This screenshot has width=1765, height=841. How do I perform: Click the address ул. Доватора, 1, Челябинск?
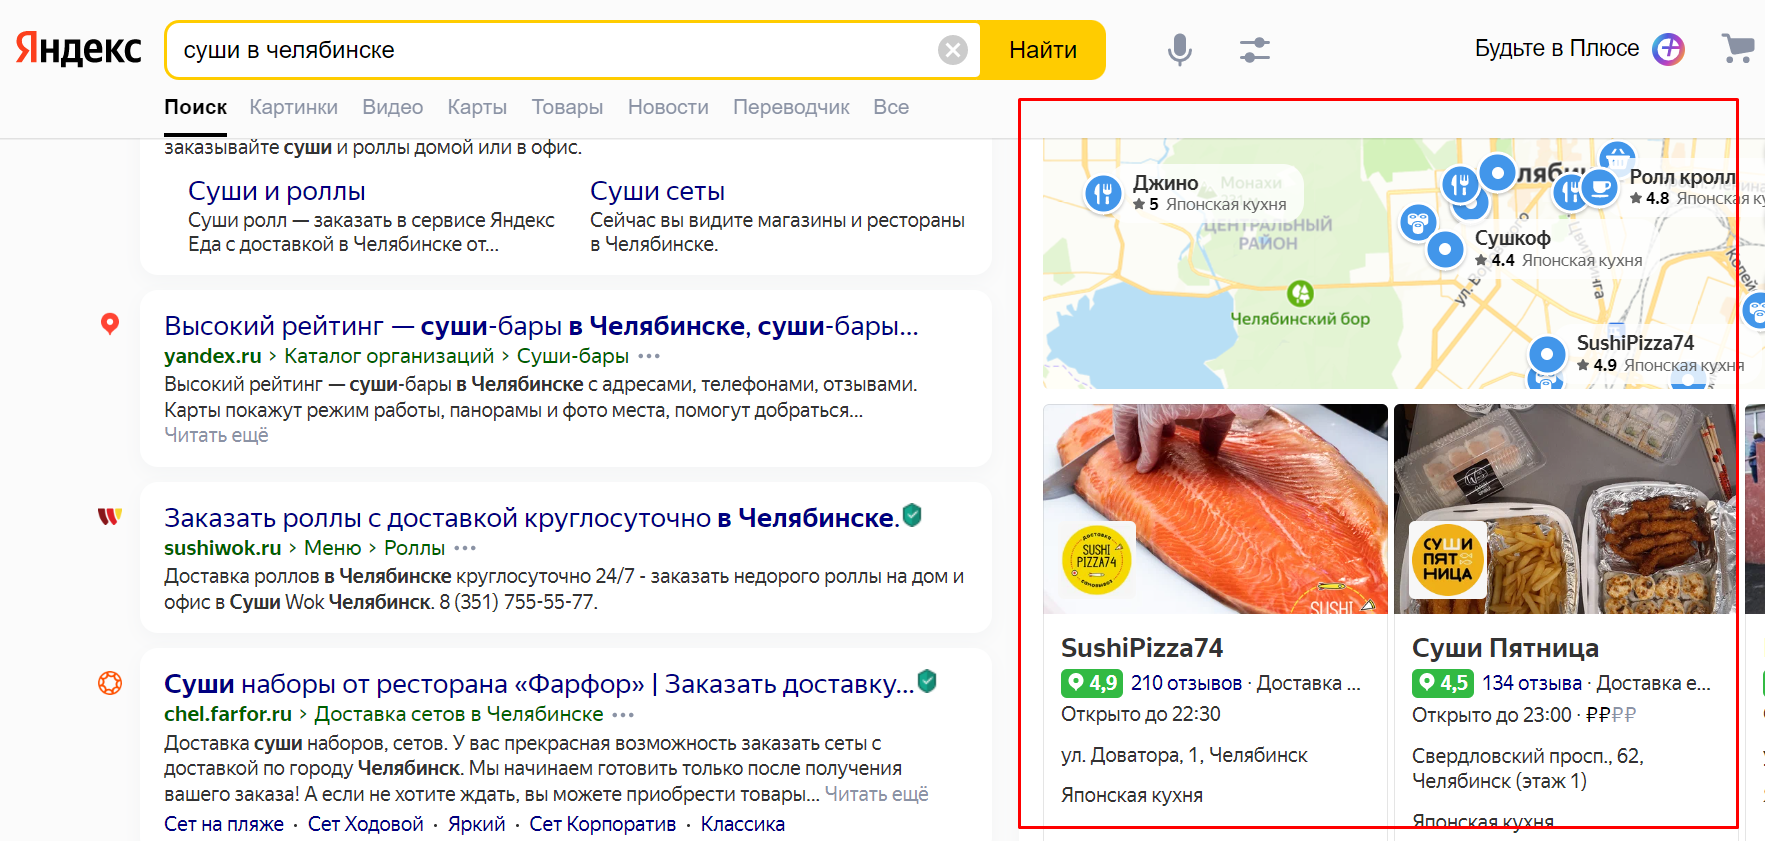coord(1184,755)
